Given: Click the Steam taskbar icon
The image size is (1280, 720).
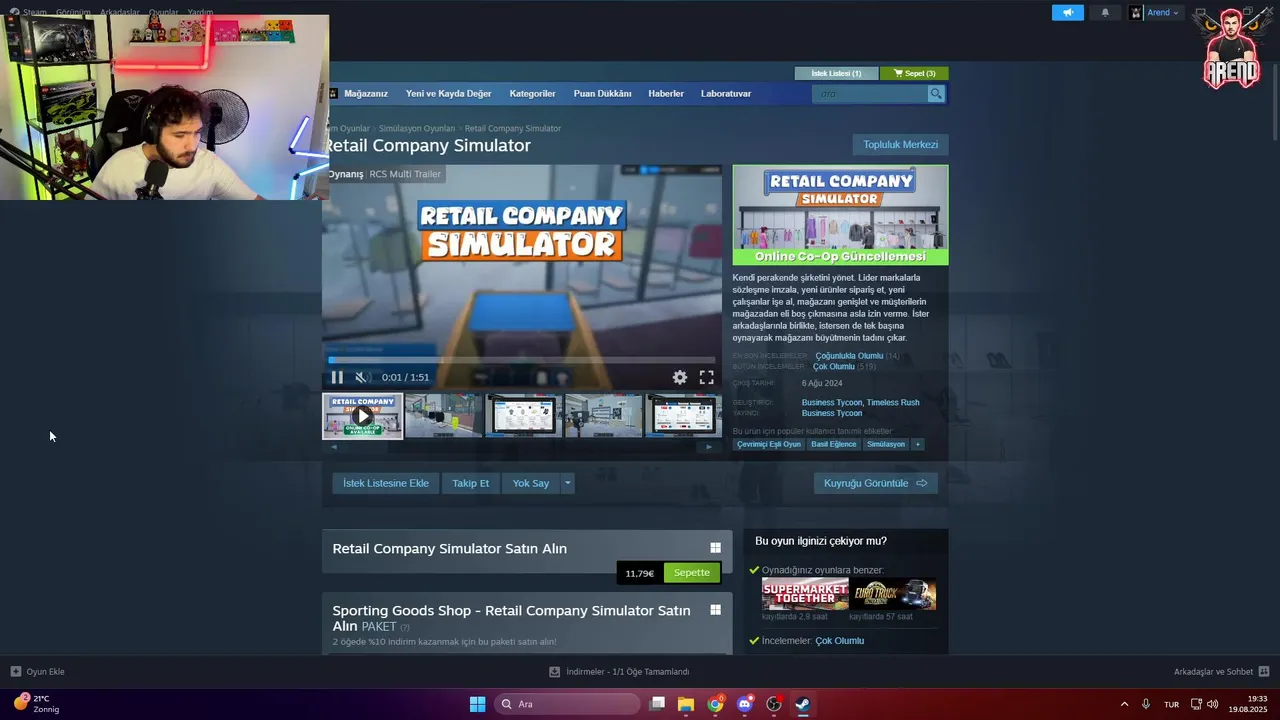Looking at the screenshot, I should 803,704.
